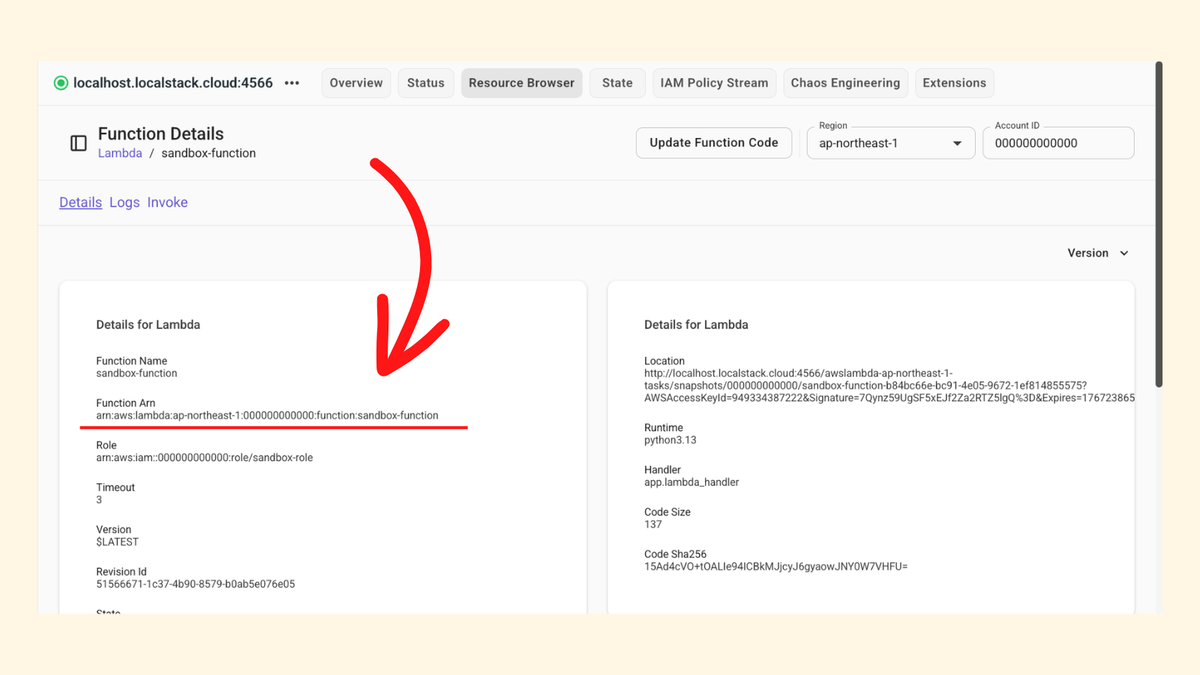This screenshot has width=1200, height=675.
Task: Open the Region dropdown showing ap-northeast-1
Action: coord(891,143)
